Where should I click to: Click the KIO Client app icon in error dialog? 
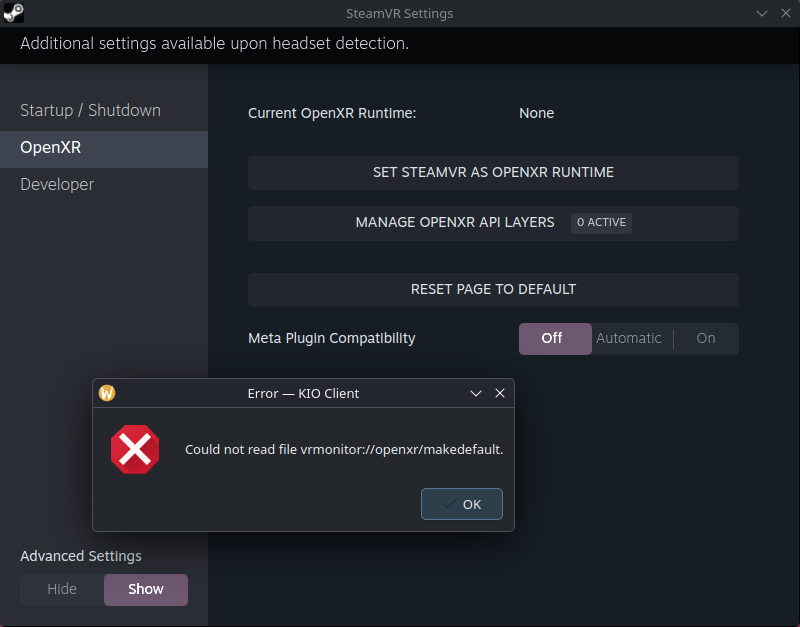point(107,393)
